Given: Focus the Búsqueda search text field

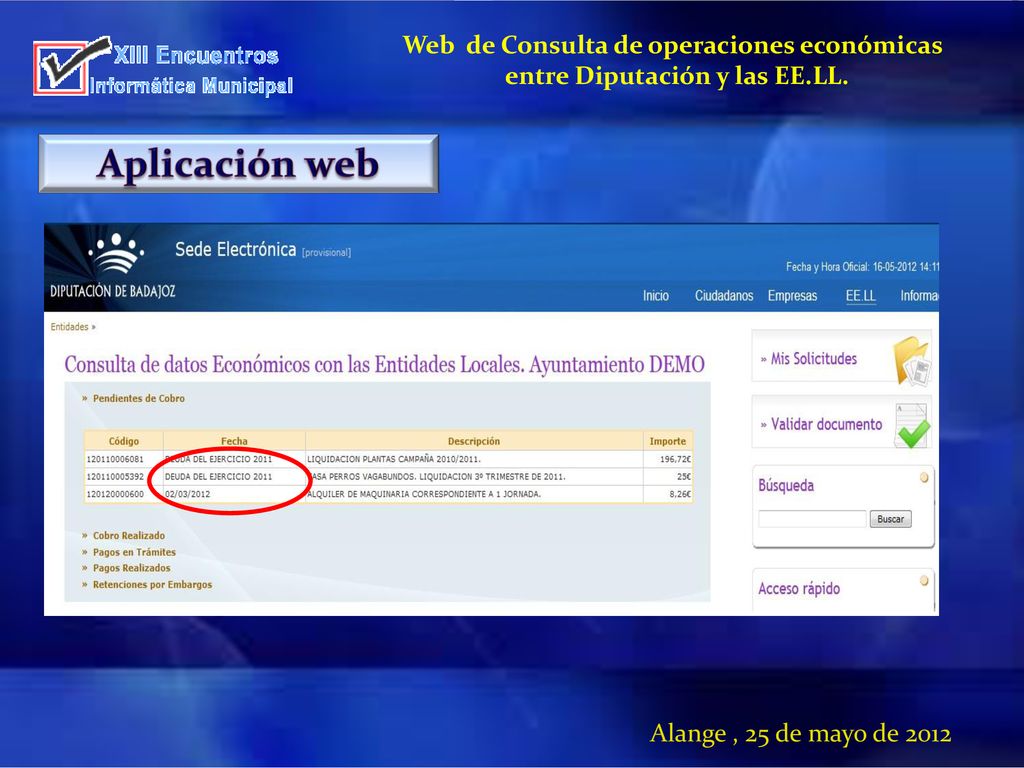Looking at the screenshot, I should point(812,519).
